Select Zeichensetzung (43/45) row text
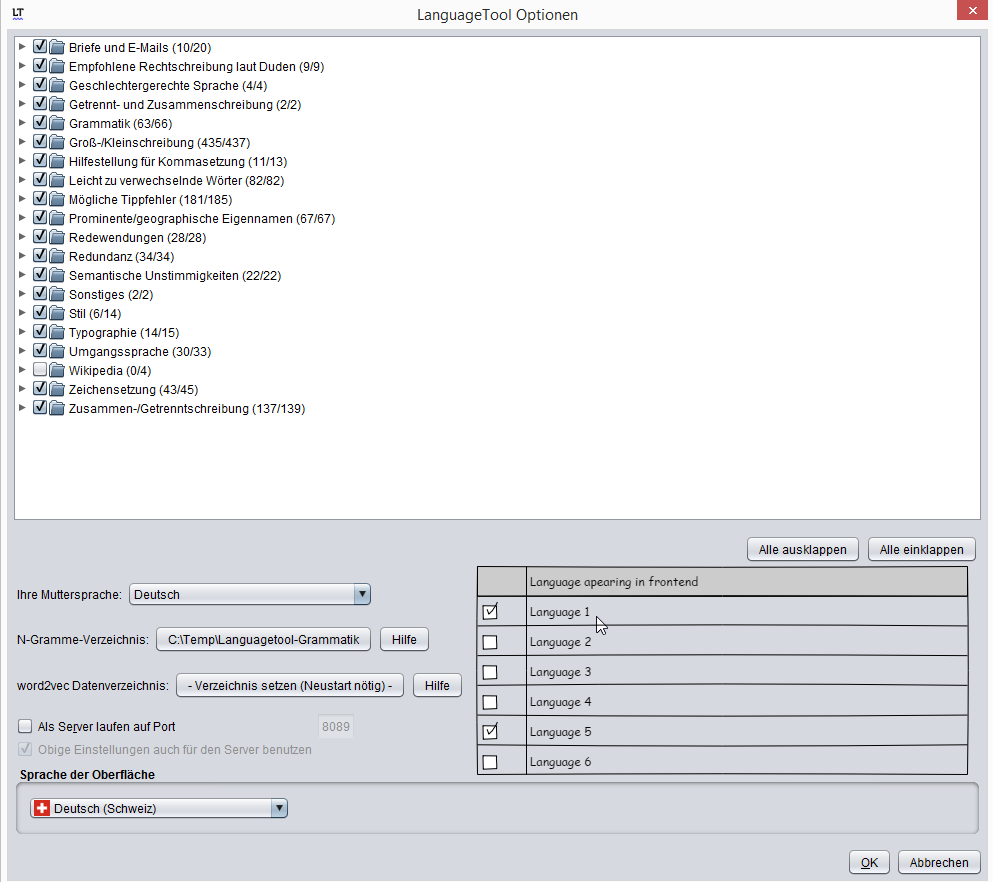This screenshot has height=882, width=993. tap(134, 389)
